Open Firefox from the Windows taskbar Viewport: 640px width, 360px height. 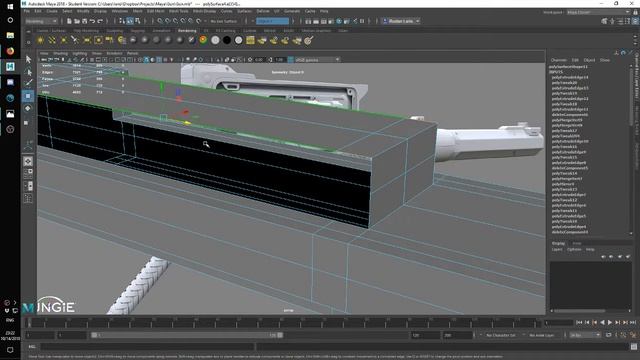pyautogui.click(x=10, y=51)
